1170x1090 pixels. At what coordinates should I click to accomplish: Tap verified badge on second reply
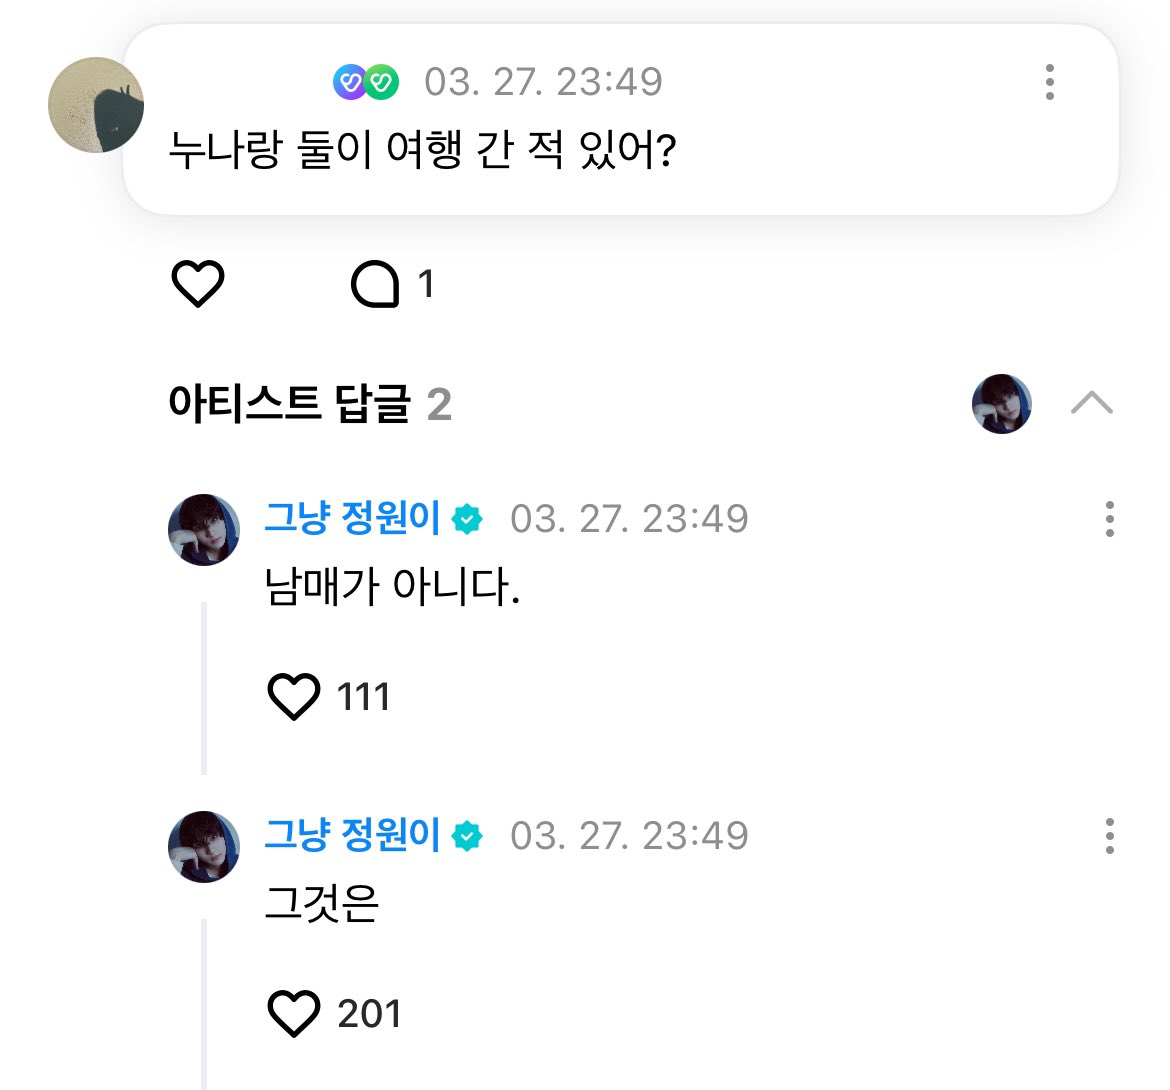[x=467, y=837]
